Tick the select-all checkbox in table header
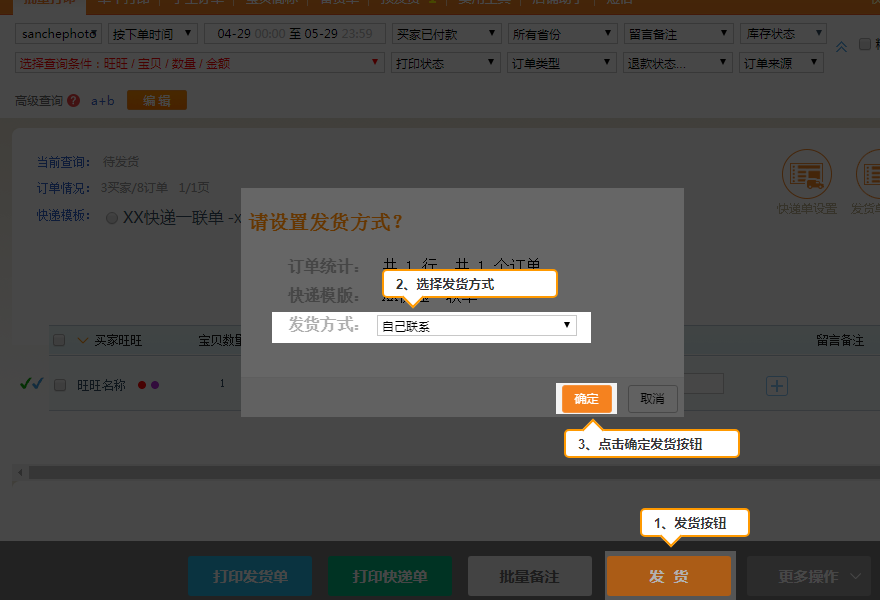The width and height of the screenshot is (880, 600). coord(59,341)
